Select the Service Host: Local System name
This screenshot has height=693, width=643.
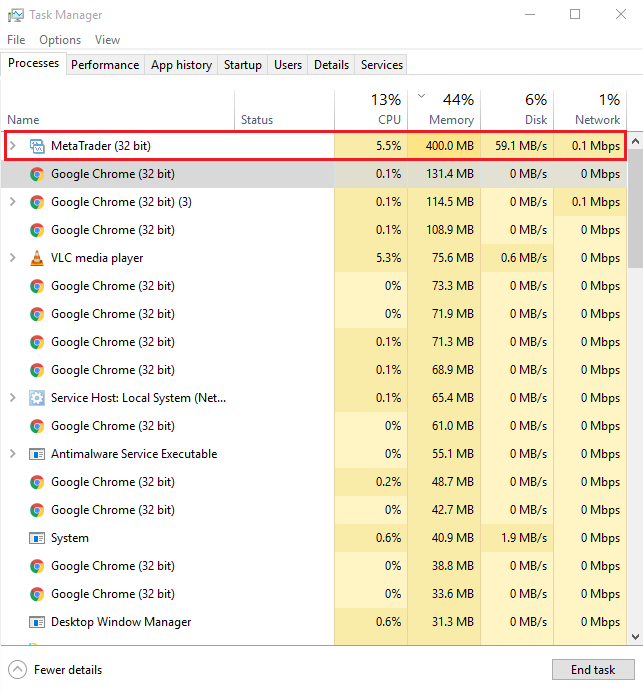pos(138,398)
